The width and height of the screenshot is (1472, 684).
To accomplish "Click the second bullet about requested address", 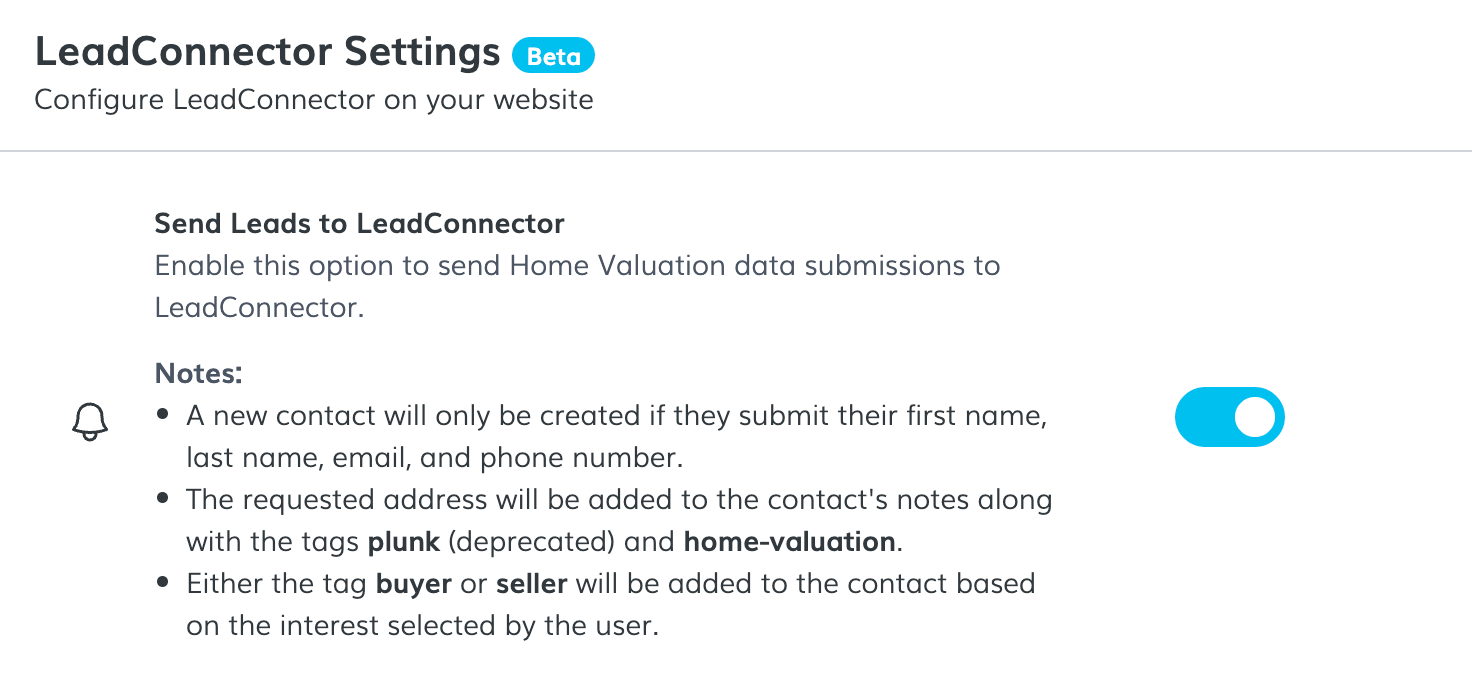I will 618,500.
